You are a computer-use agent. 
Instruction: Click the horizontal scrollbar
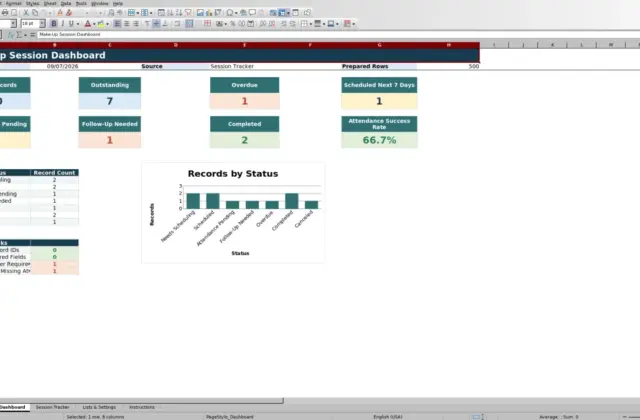click(142, 400)
